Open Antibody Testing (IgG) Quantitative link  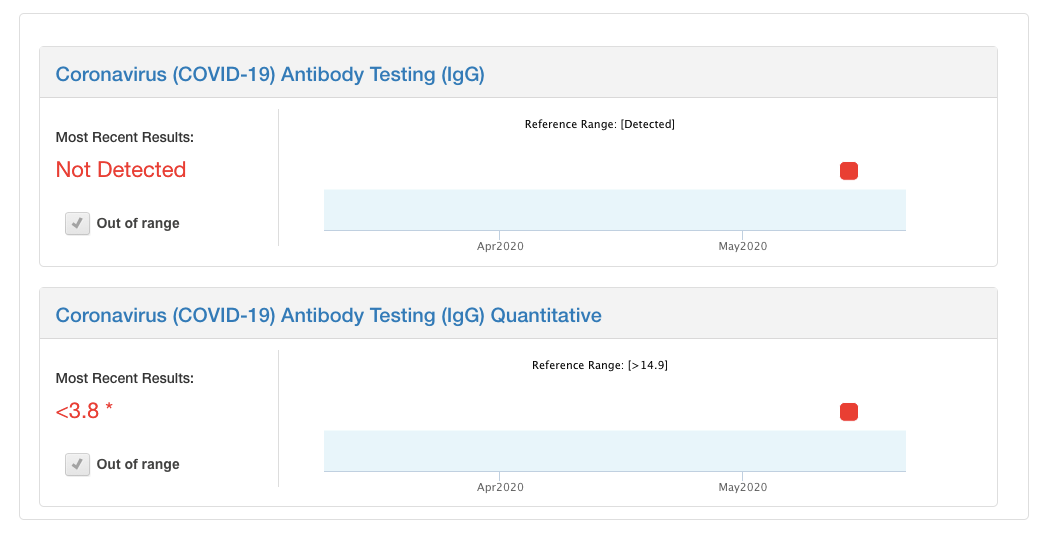[328, 315]
